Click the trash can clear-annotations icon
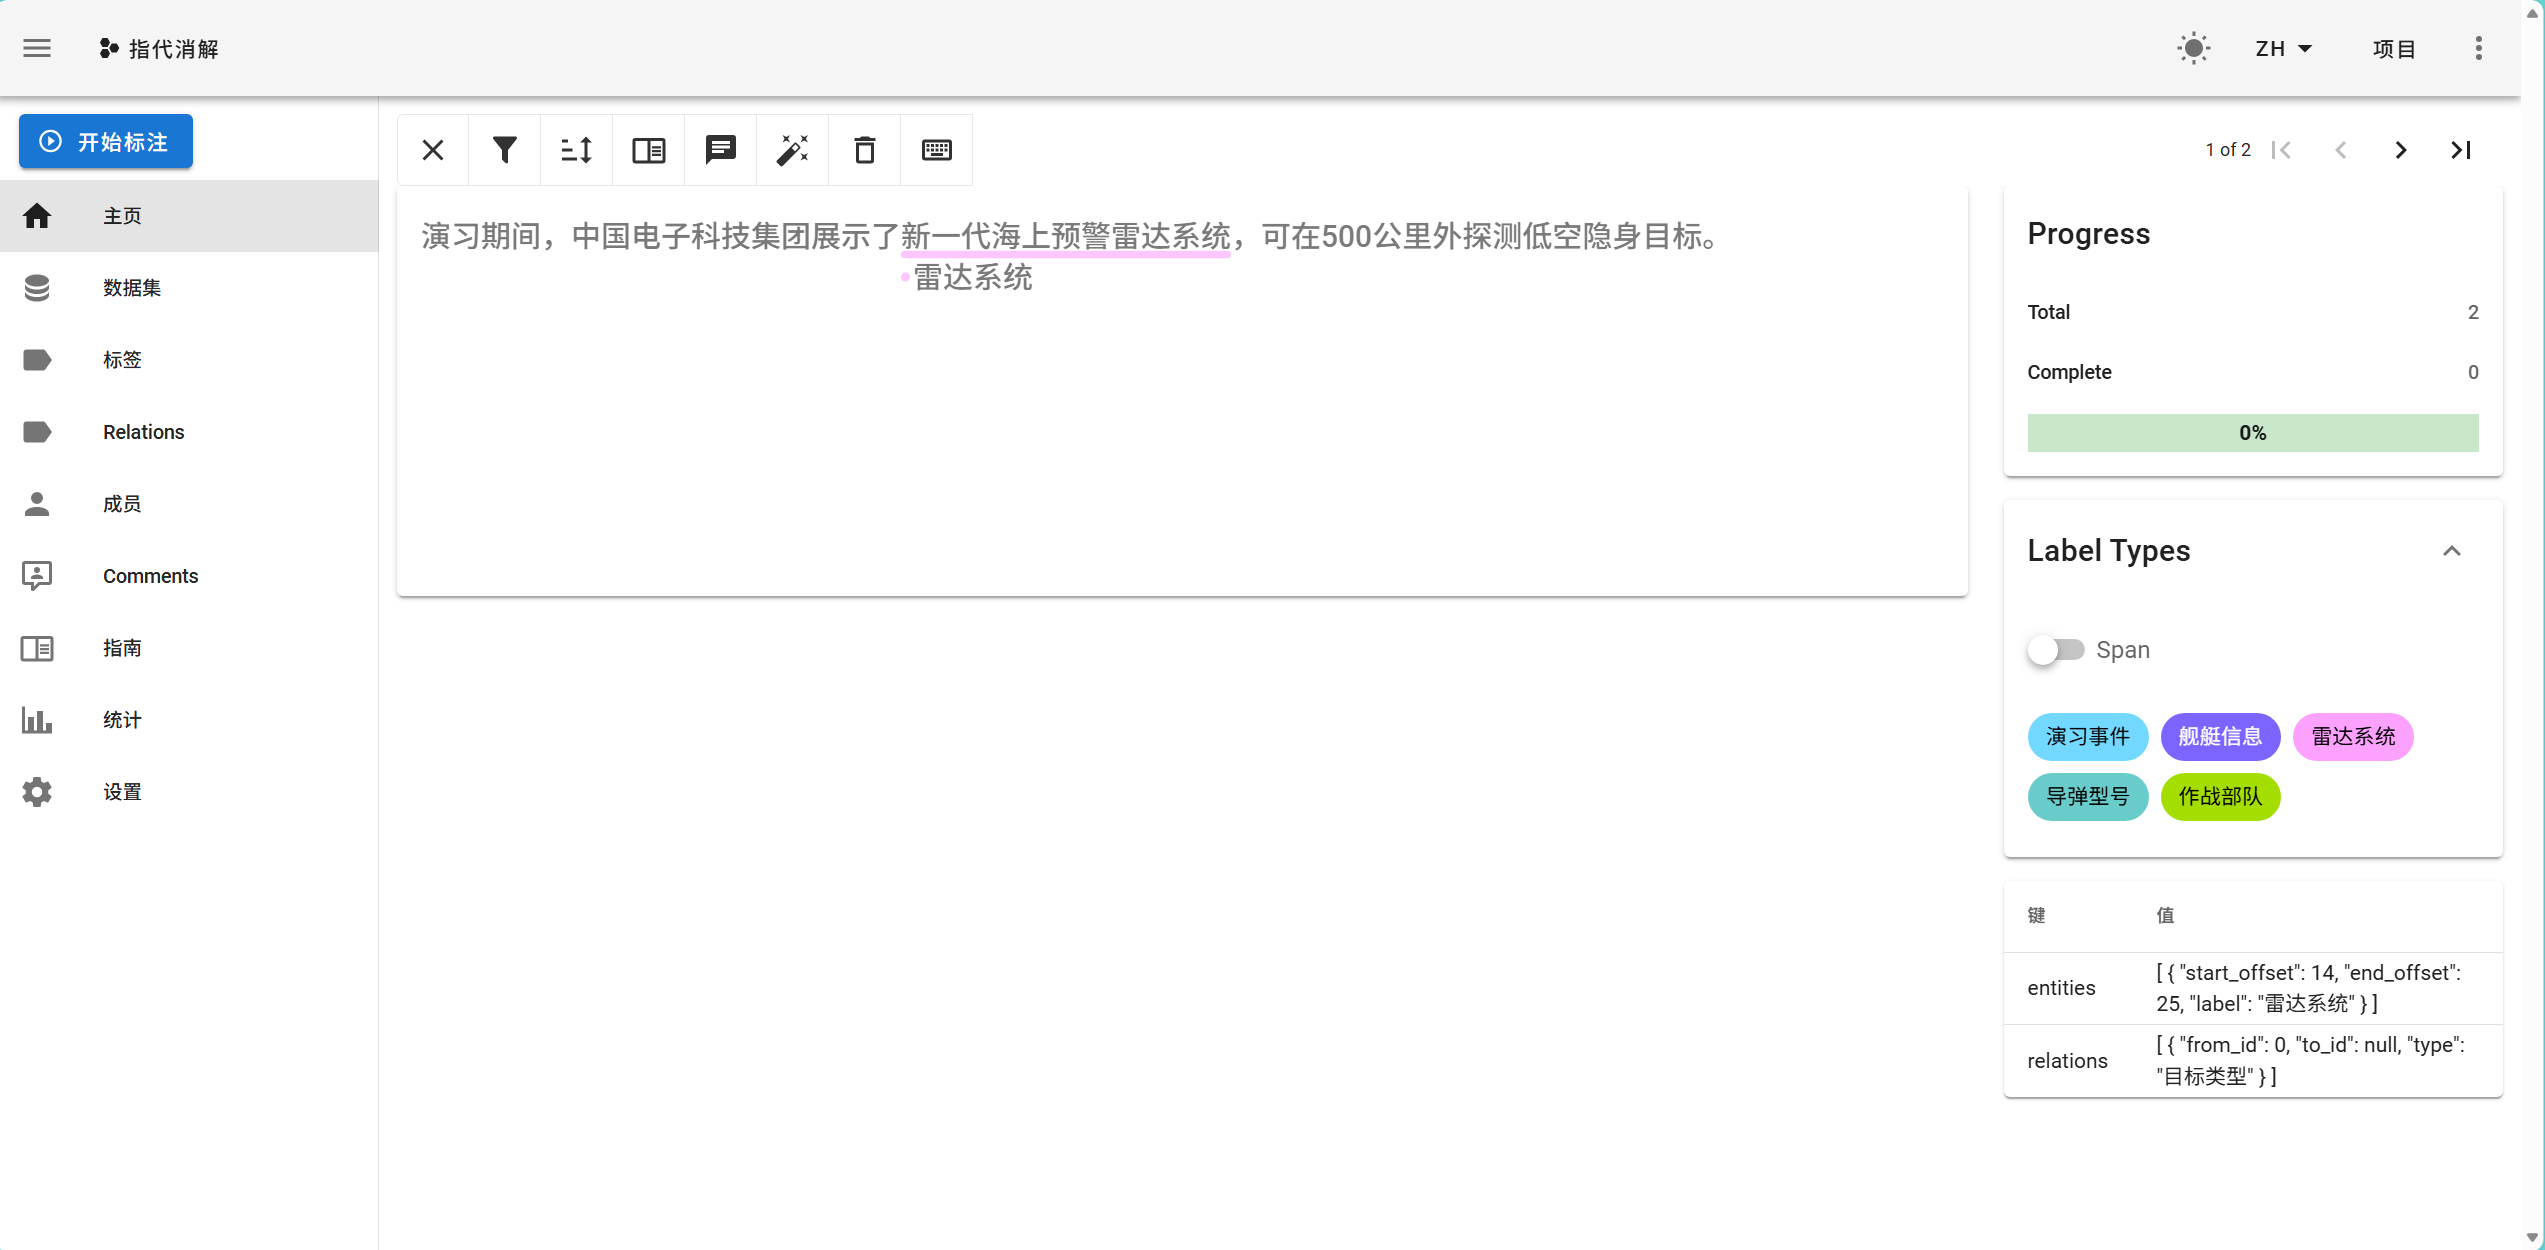Viewport: 2545px width, 1250px height. coord(865,150)
